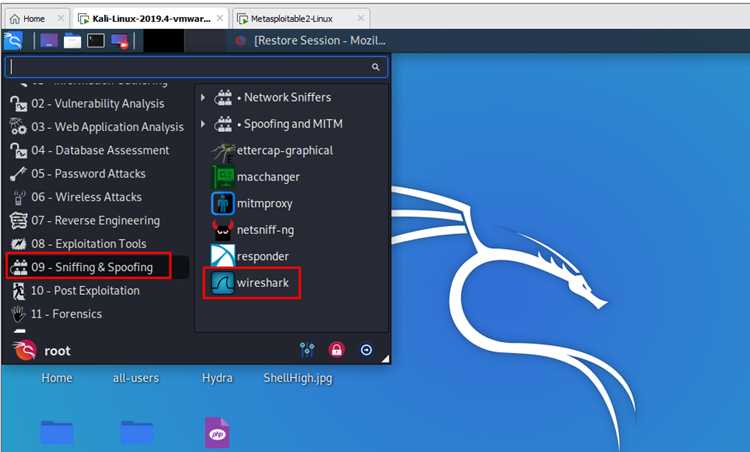Viewport: 750px width, 452px height.
Task: Click the root username text
Action: coord(57,351)
